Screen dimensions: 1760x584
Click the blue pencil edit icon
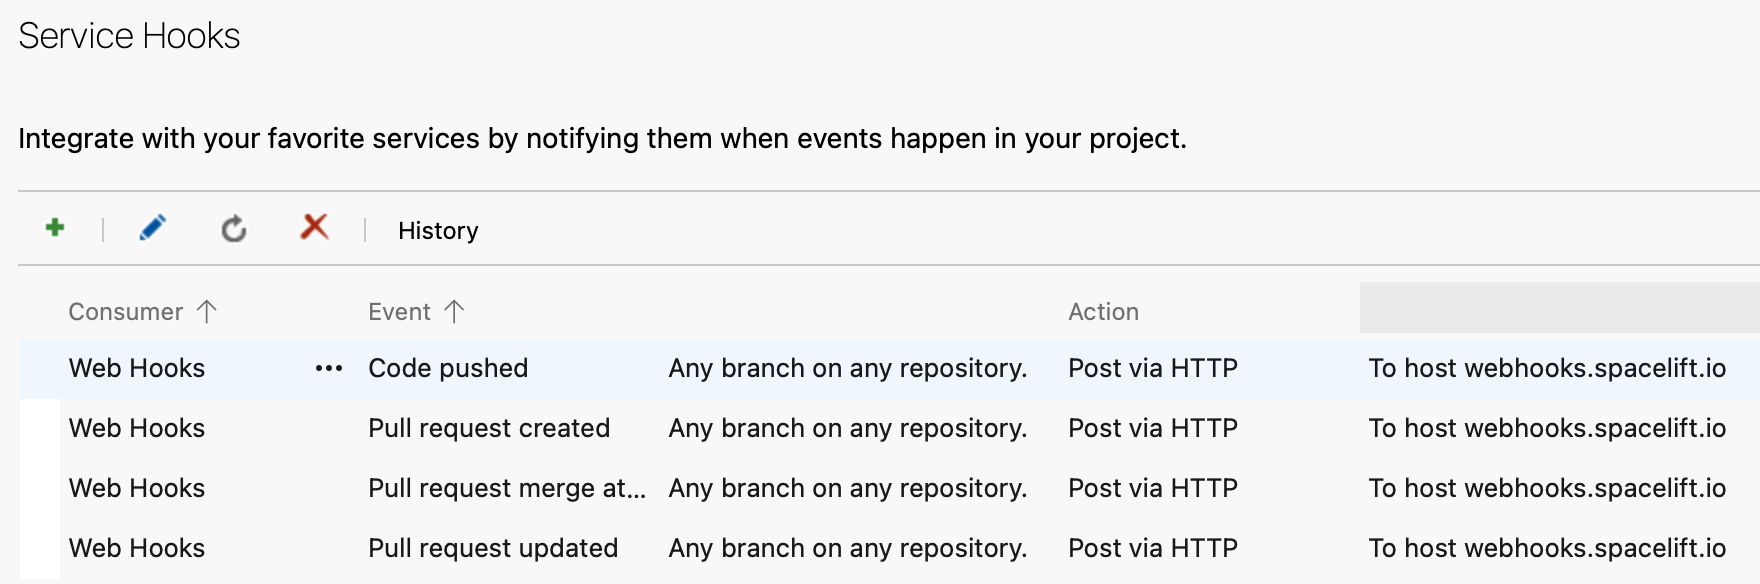tap(152, 228)
